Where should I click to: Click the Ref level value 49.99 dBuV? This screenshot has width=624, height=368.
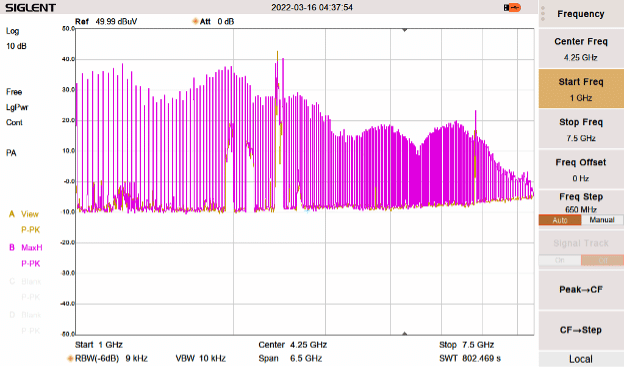coord(116,21)
